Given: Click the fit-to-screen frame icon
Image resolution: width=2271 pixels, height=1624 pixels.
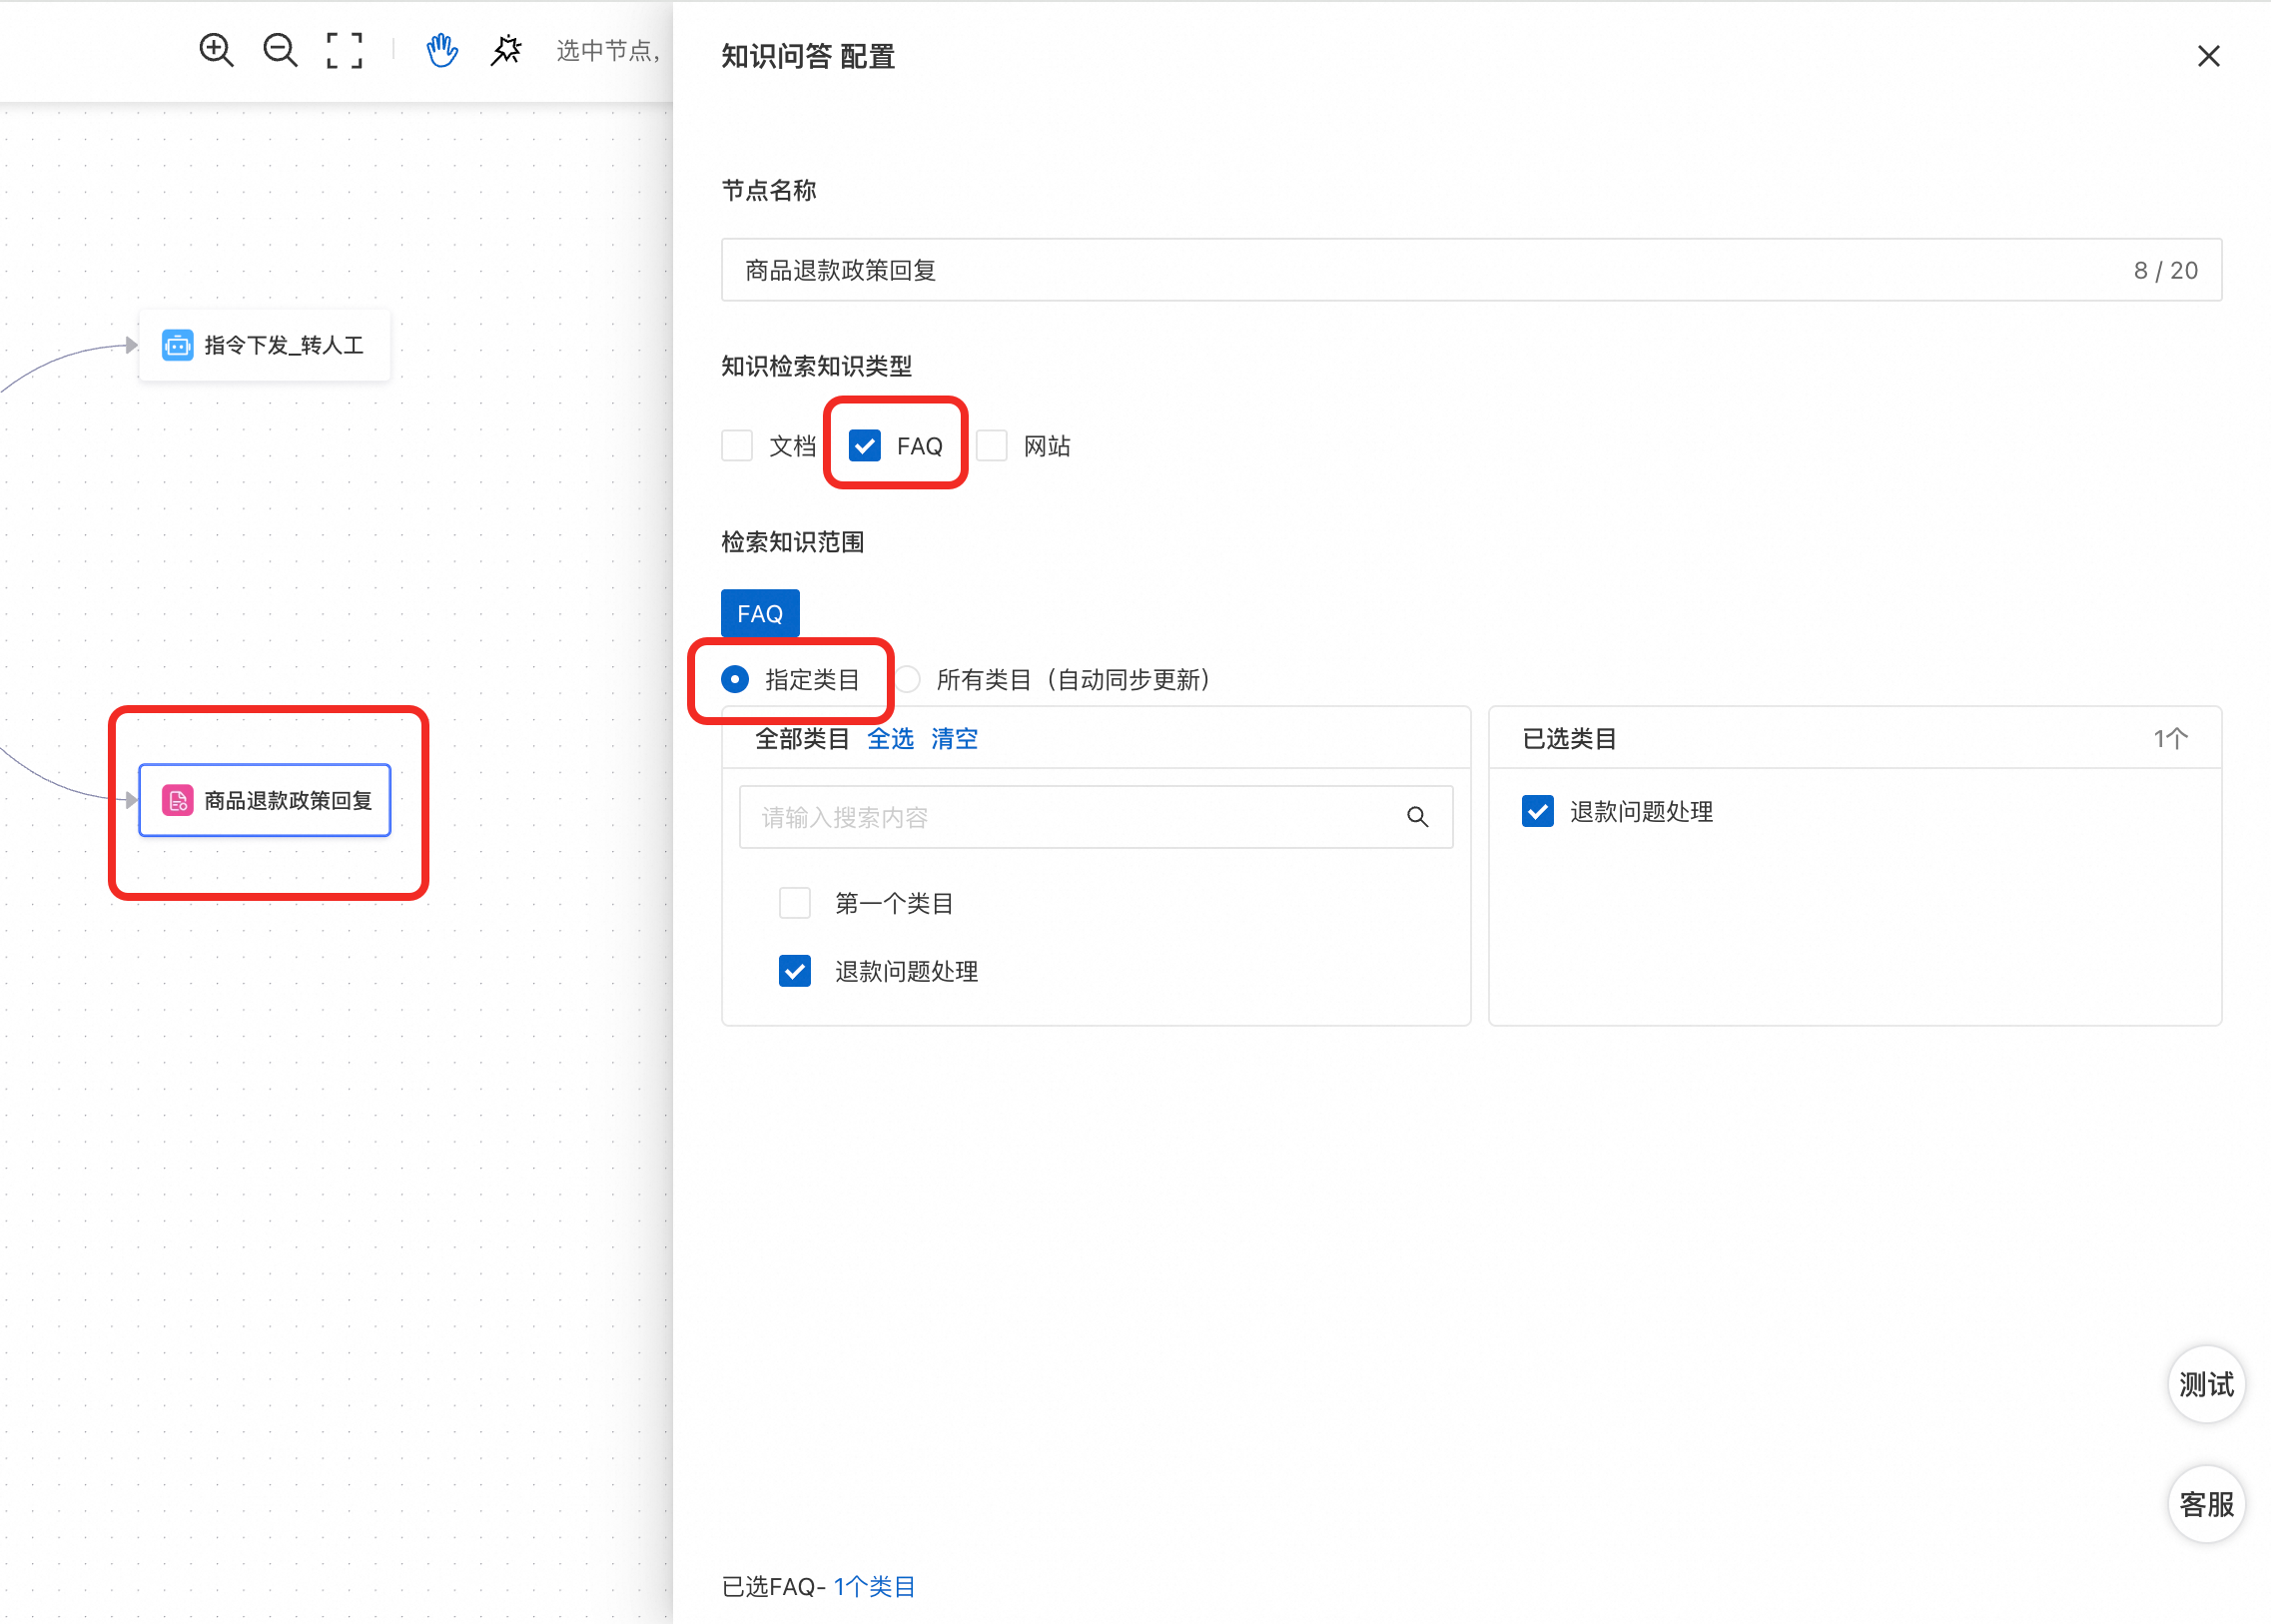Looking at the screenshot, I should pos(344,50).
